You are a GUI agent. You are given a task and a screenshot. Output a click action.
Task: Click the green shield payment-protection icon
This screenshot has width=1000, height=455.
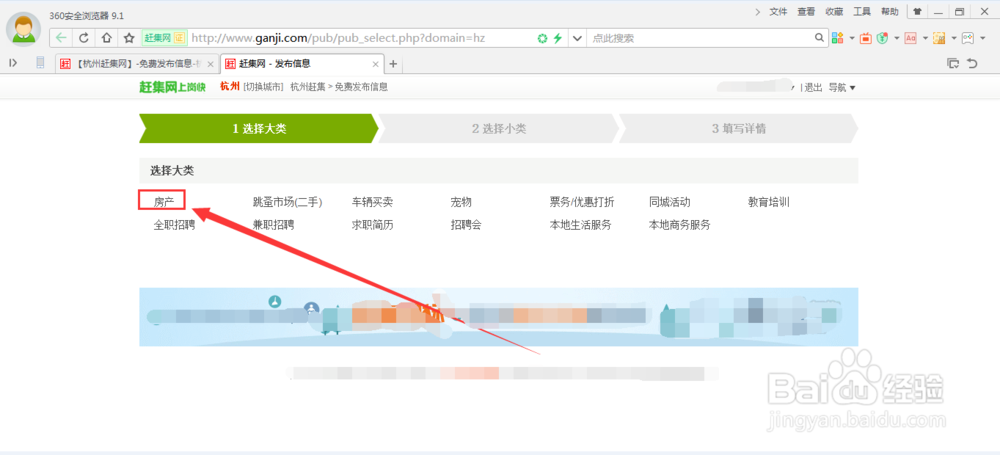(x=883, y=38)
